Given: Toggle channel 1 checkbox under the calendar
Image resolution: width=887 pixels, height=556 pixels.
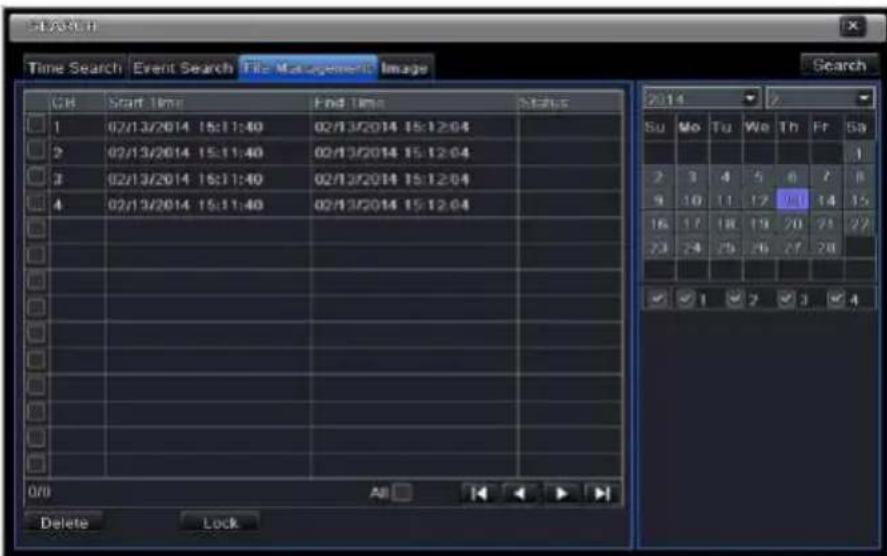Looking at the screenshot, I should [686, 298].
